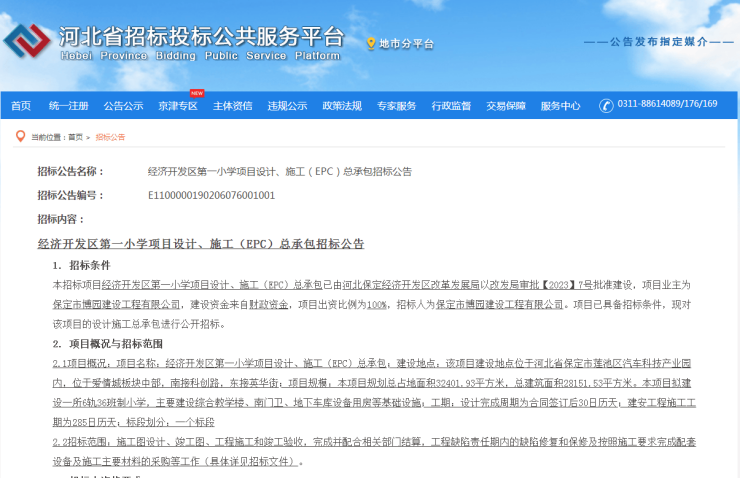The image size is (740, 478).
Task: Click 招标公告 breadcrumb link
Action: point(110,137)
